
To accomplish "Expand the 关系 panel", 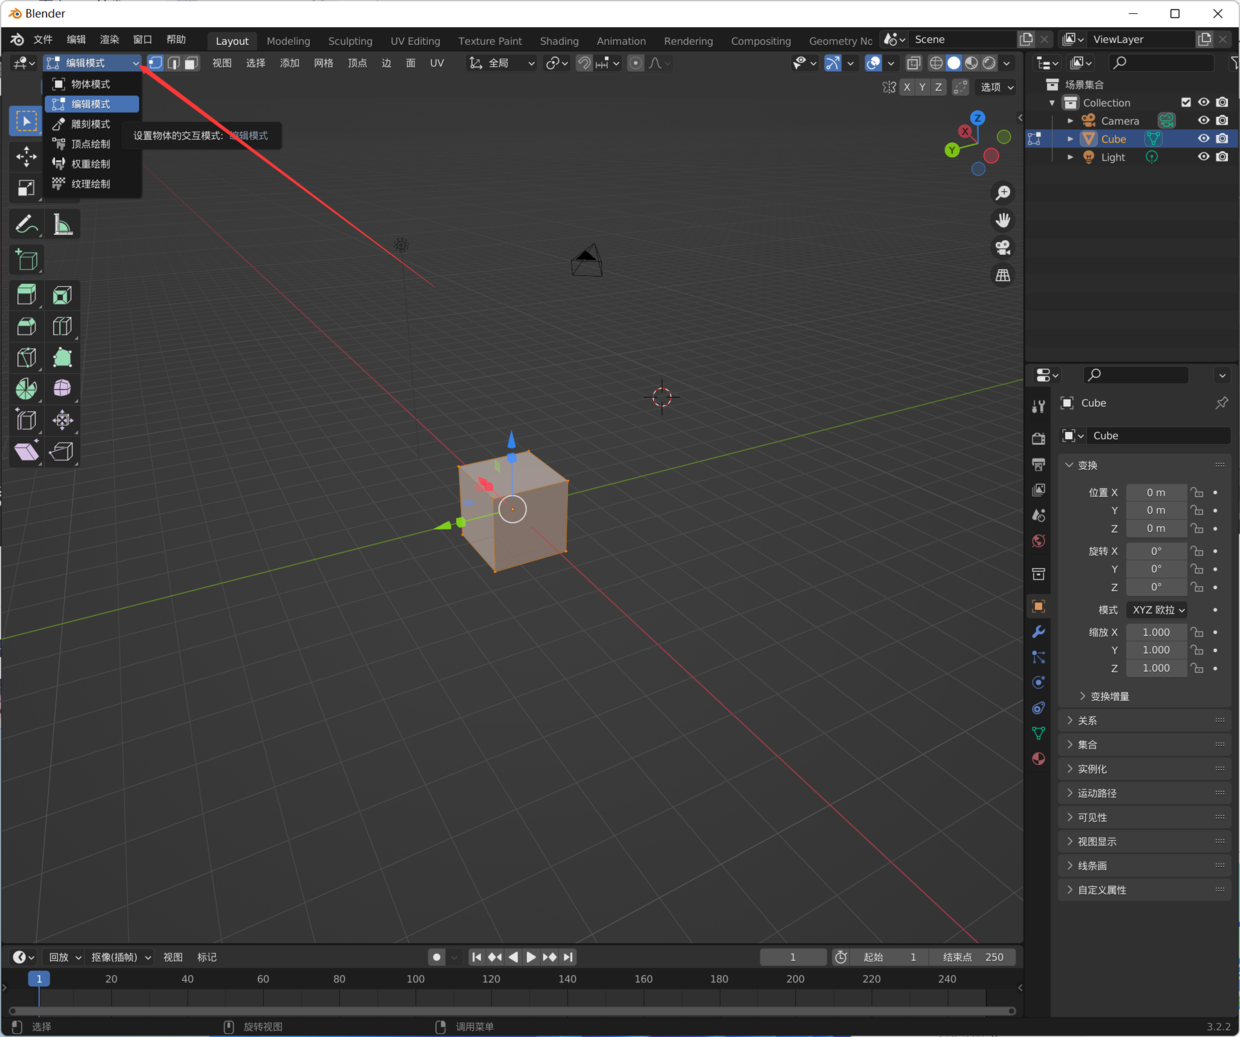I will click(1145, 721).
